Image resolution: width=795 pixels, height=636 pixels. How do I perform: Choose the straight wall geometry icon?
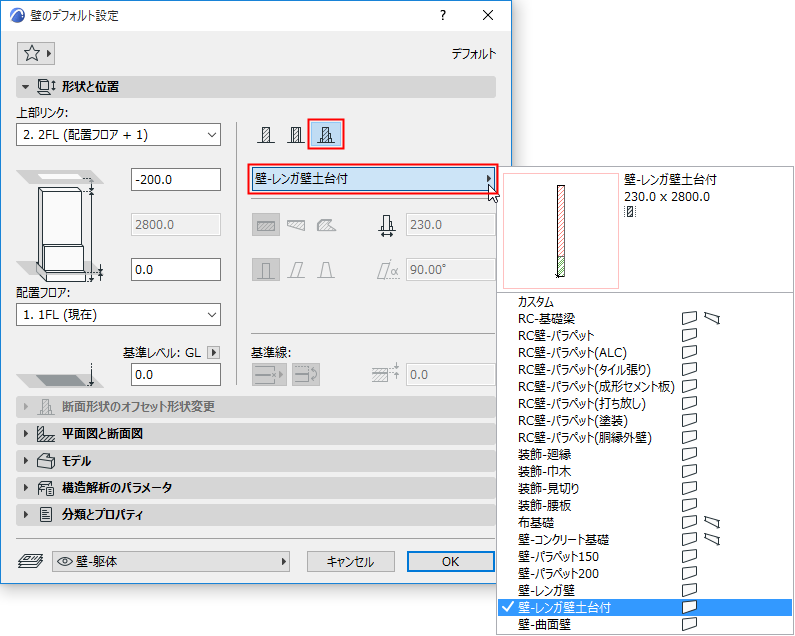tap(266, 225)
